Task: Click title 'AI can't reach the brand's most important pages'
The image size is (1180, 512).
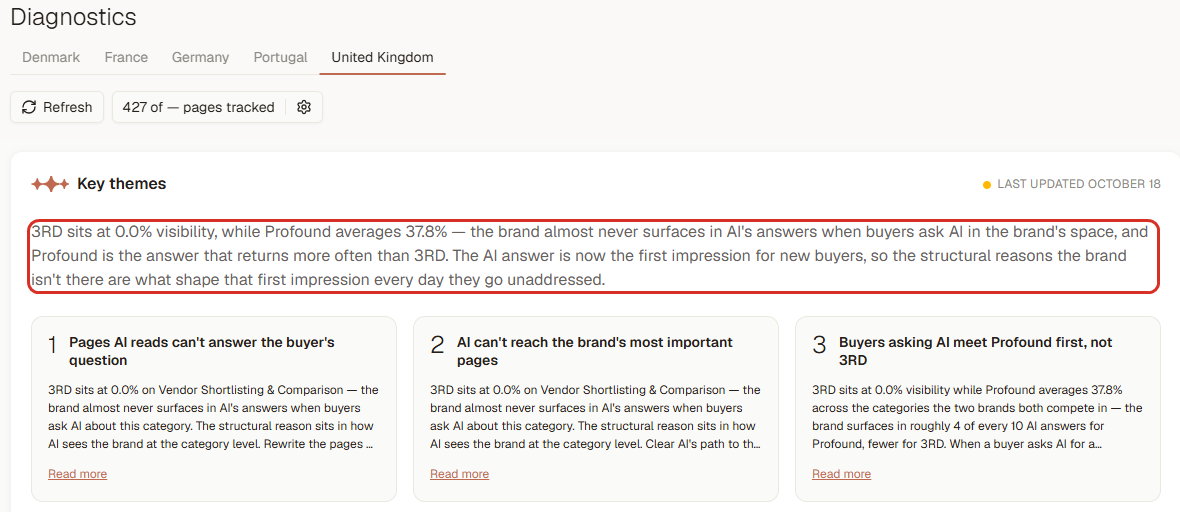Action: [x=595, y=352]
